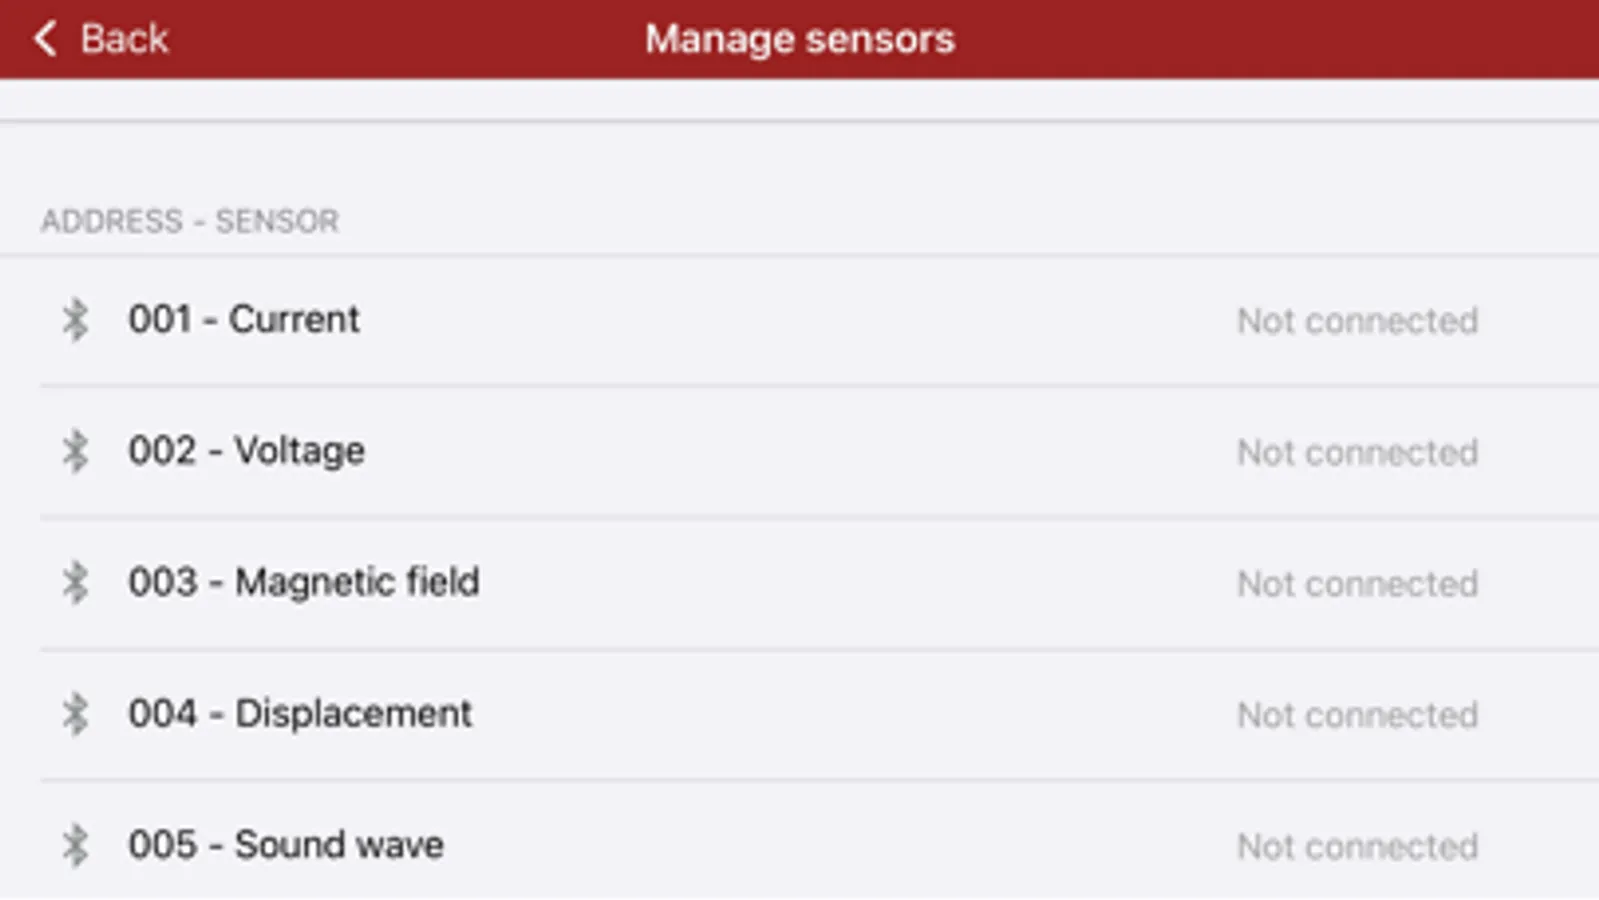
Task: Tap the Bluetooth icon beside 001 - Current
Action: pyautogui.click(x=75, y=320)
